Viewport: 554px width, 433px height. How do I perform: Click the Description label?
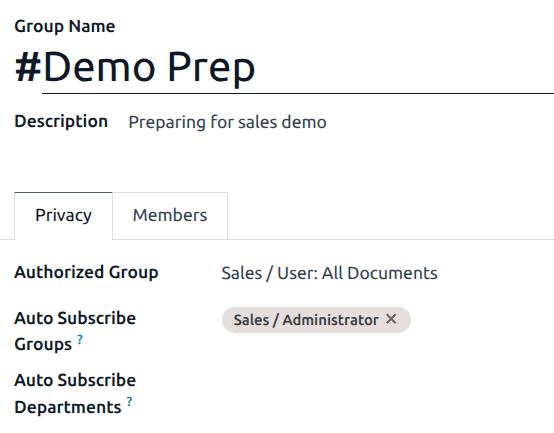pyautogui.click(x=61, y=121)
